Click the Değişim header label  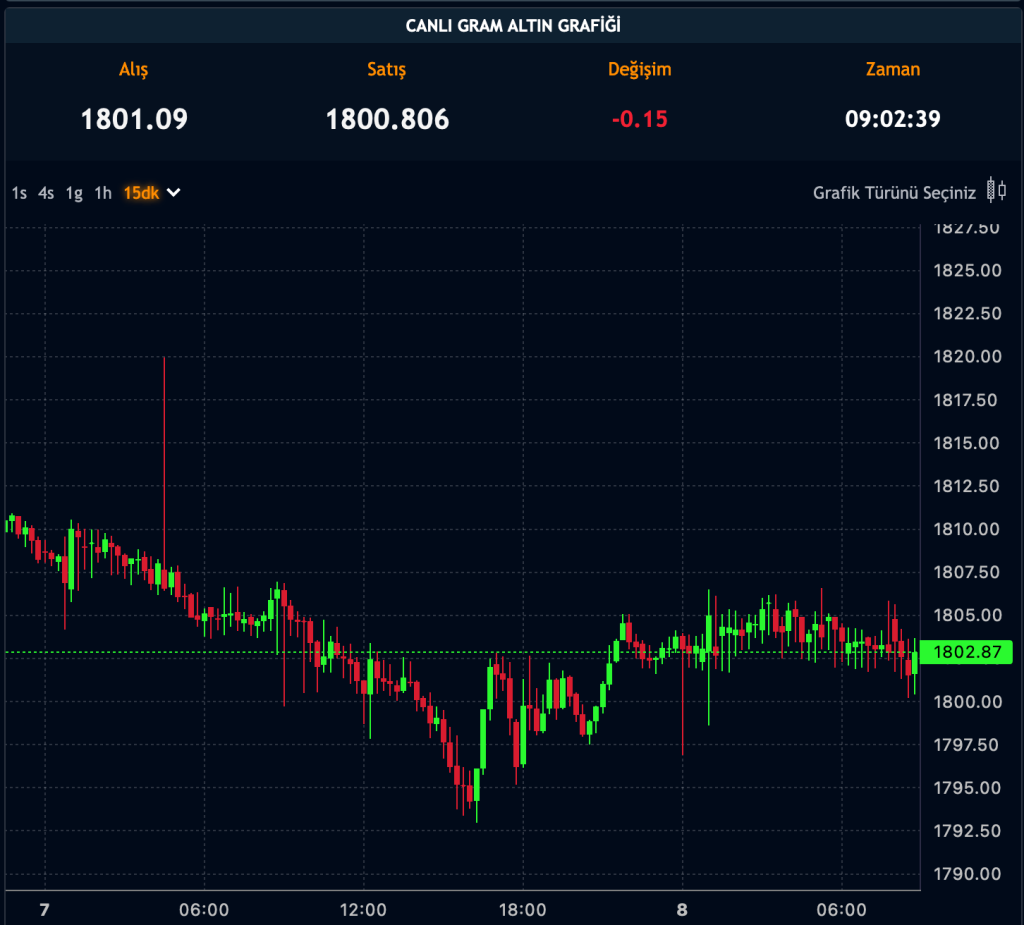[639, 70]
